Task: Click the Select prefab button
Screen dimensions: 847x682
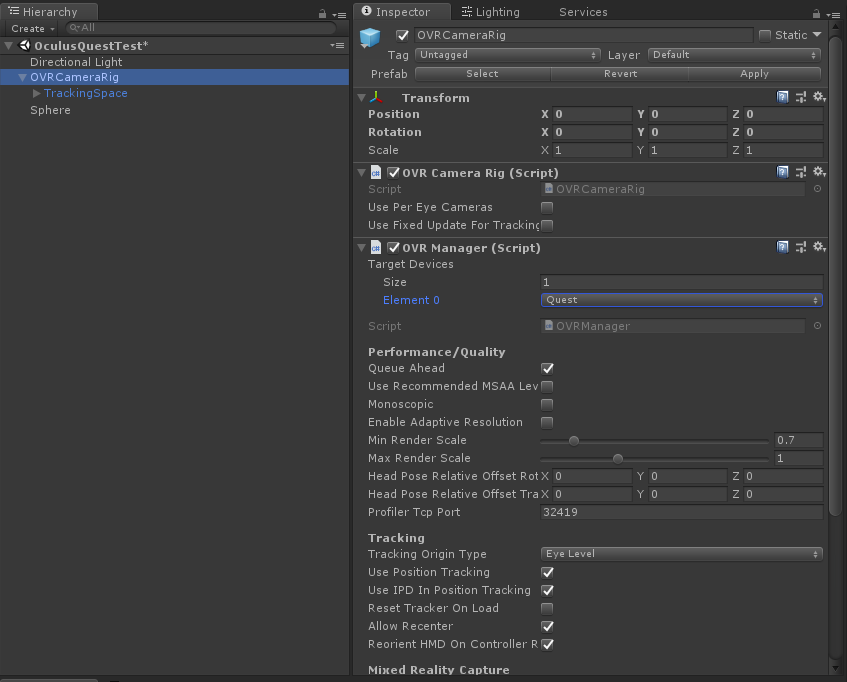Action: coord(481,73)
